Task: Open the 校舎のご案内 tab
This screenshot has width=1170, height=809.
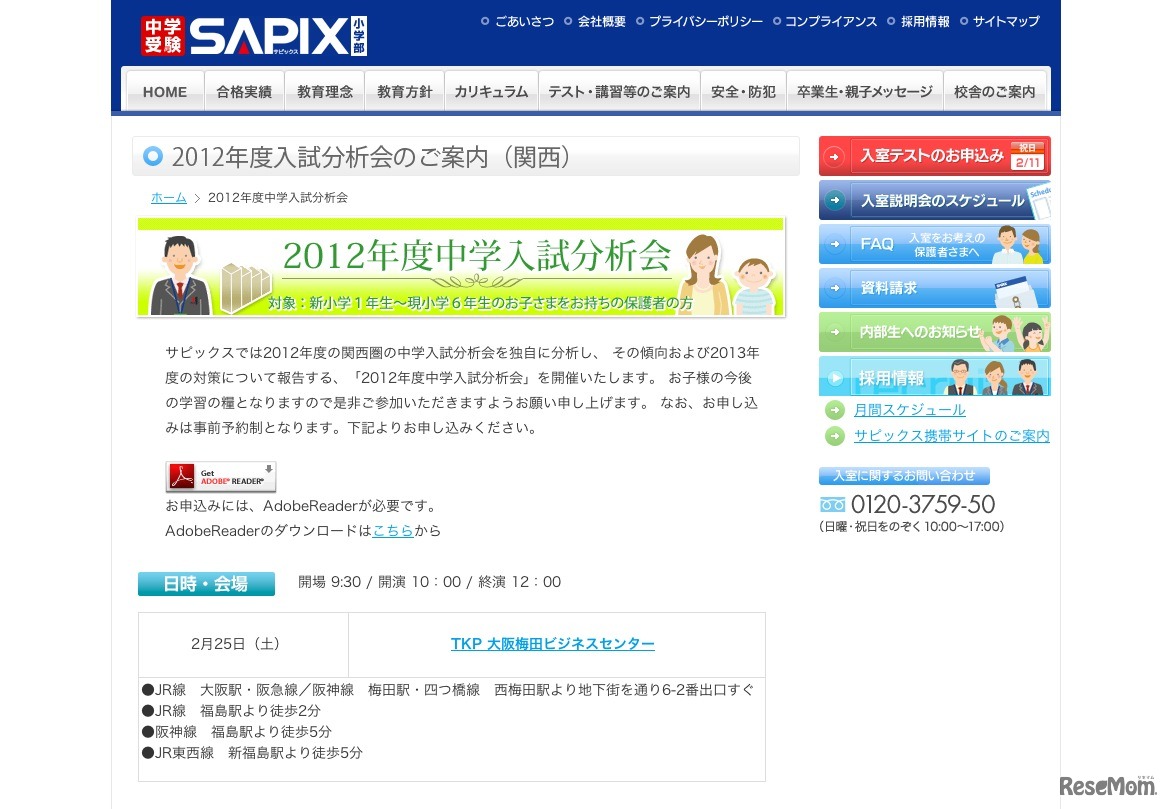Action: (x=996, y=91)
